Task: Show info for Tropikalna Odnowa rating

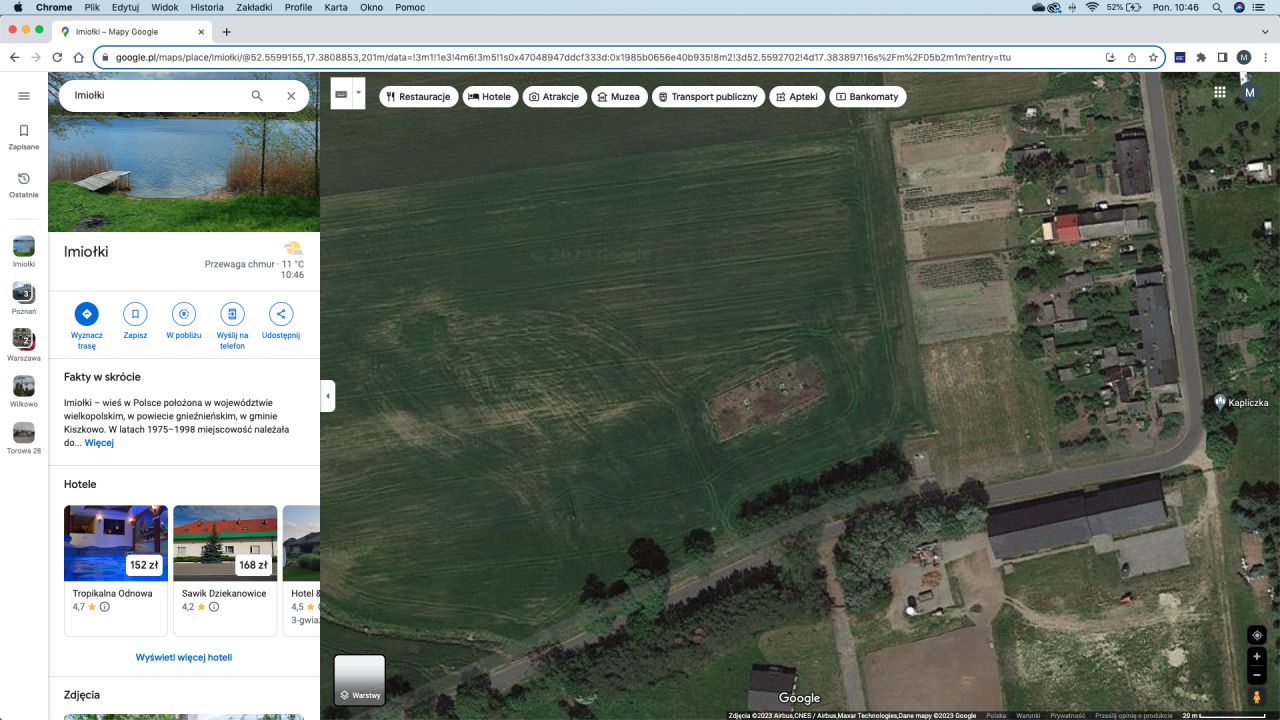Action: (x=105, y=607)
